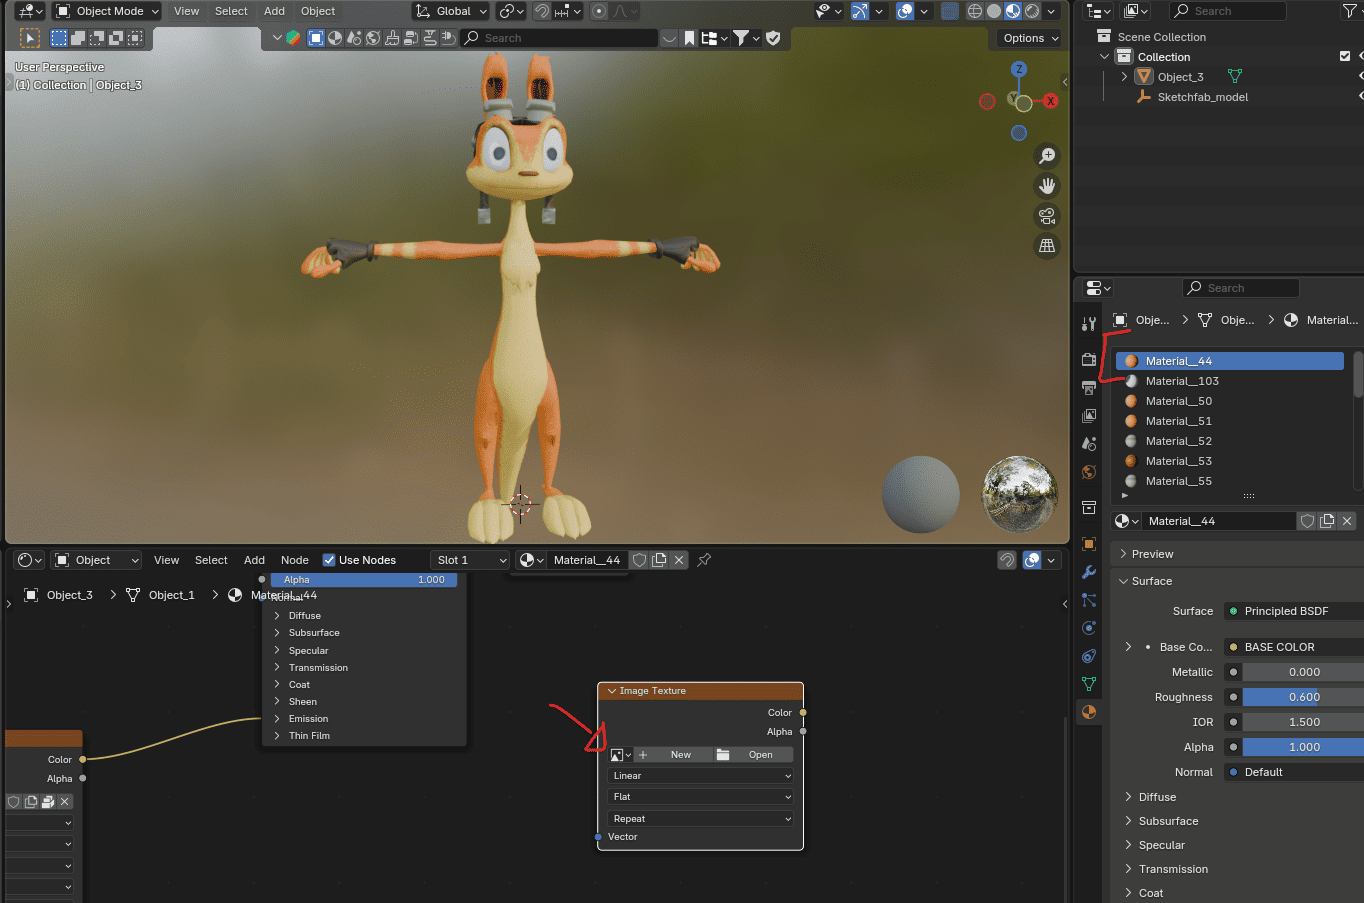Click New in Image Texture node
The height and width of the screenshot is (903, 1364).
point(673,755)
